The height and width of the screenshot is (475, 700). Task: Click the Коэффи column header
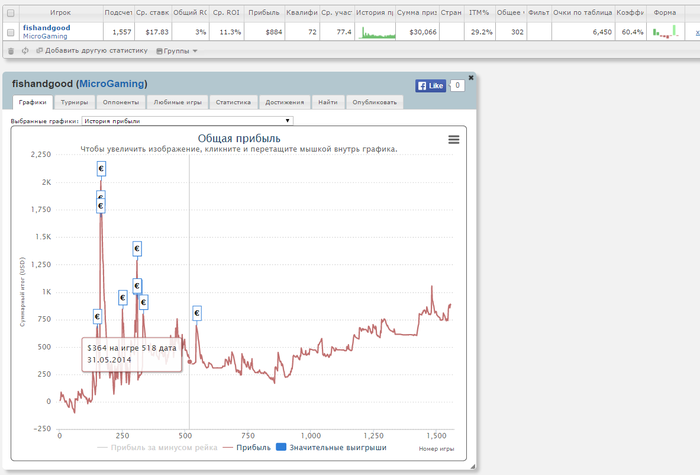pos(630,13)
